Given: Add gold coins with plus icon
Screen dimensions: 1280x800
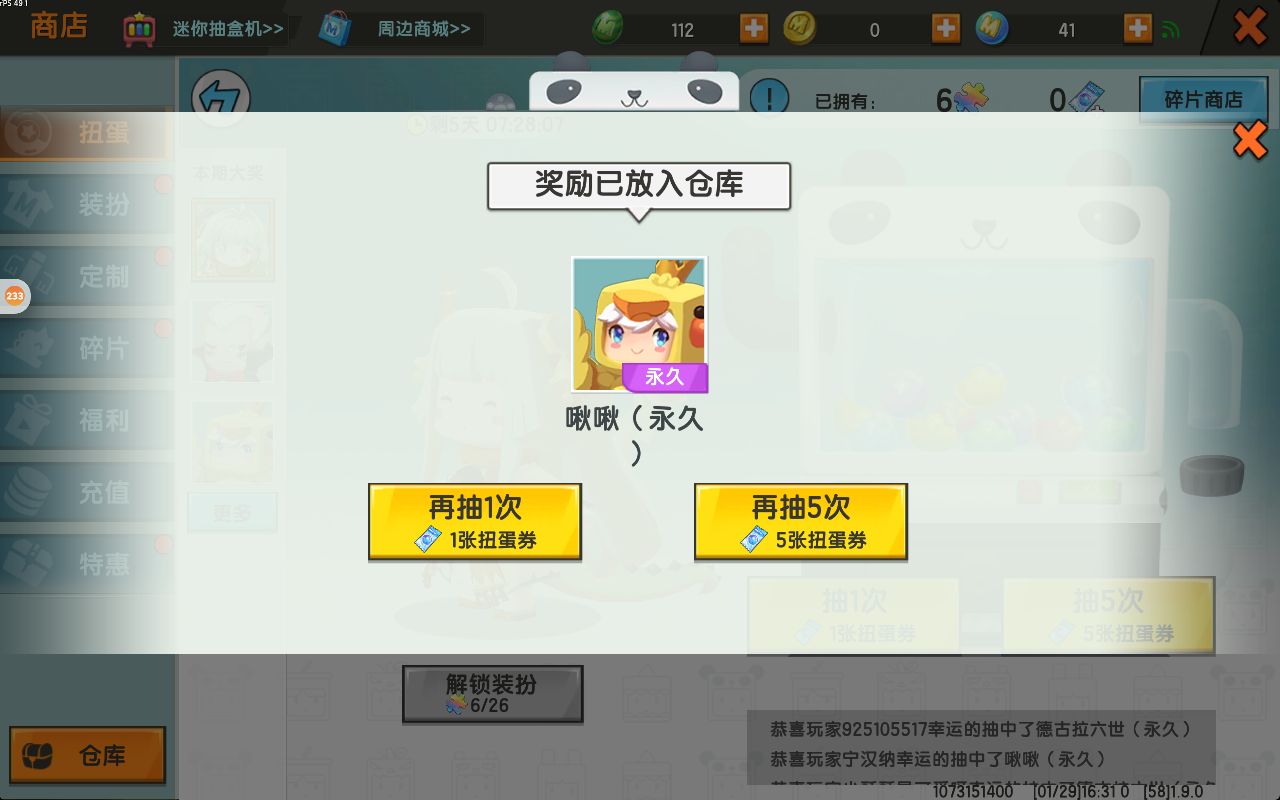Looking at the screenshot, I should click(x=946, y=29).
